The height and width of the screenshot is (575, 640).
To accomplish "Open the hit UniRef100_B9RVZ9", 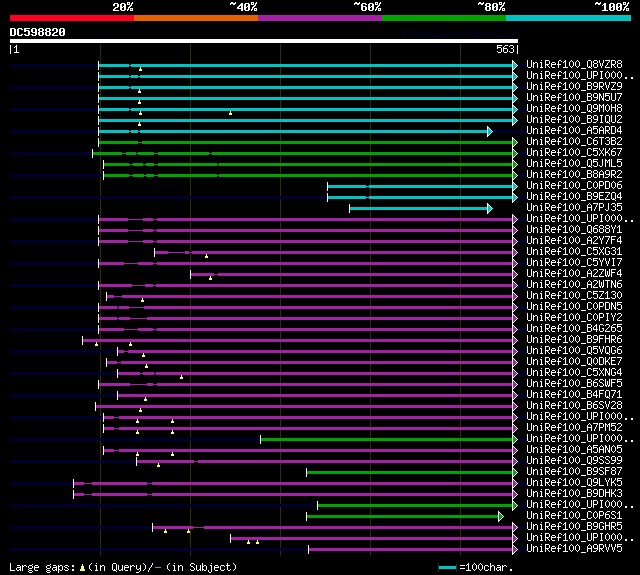I will 574,87.
